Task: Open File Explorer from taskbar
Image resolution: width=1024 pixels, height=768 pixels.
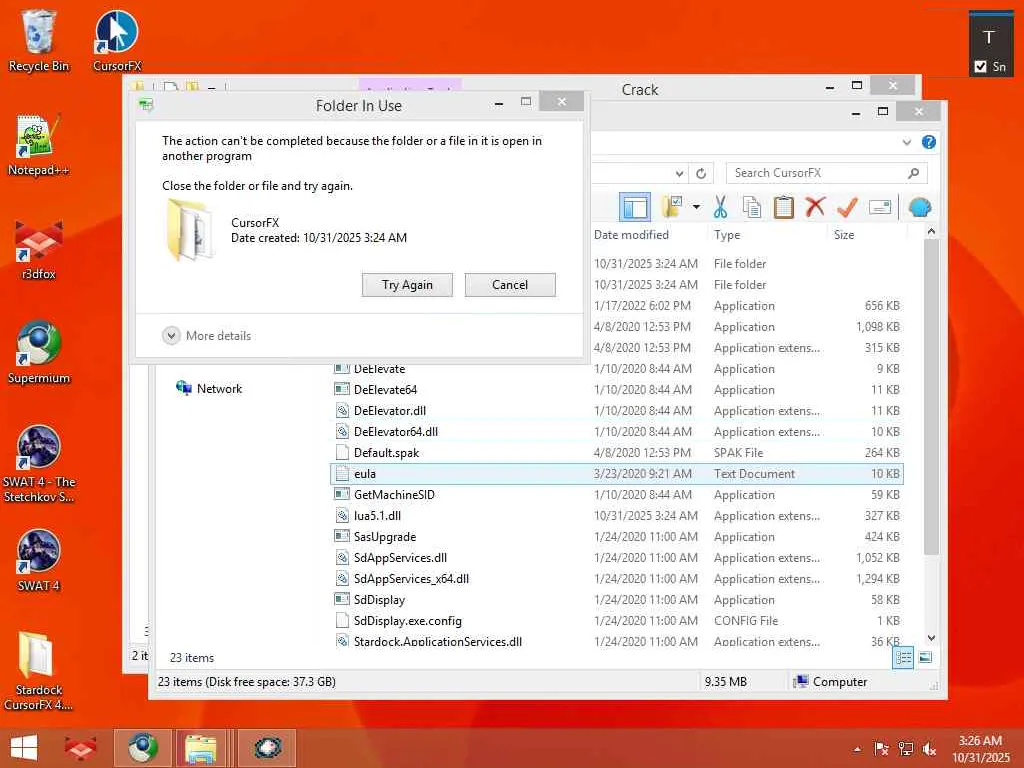Action: coord(200,748)
